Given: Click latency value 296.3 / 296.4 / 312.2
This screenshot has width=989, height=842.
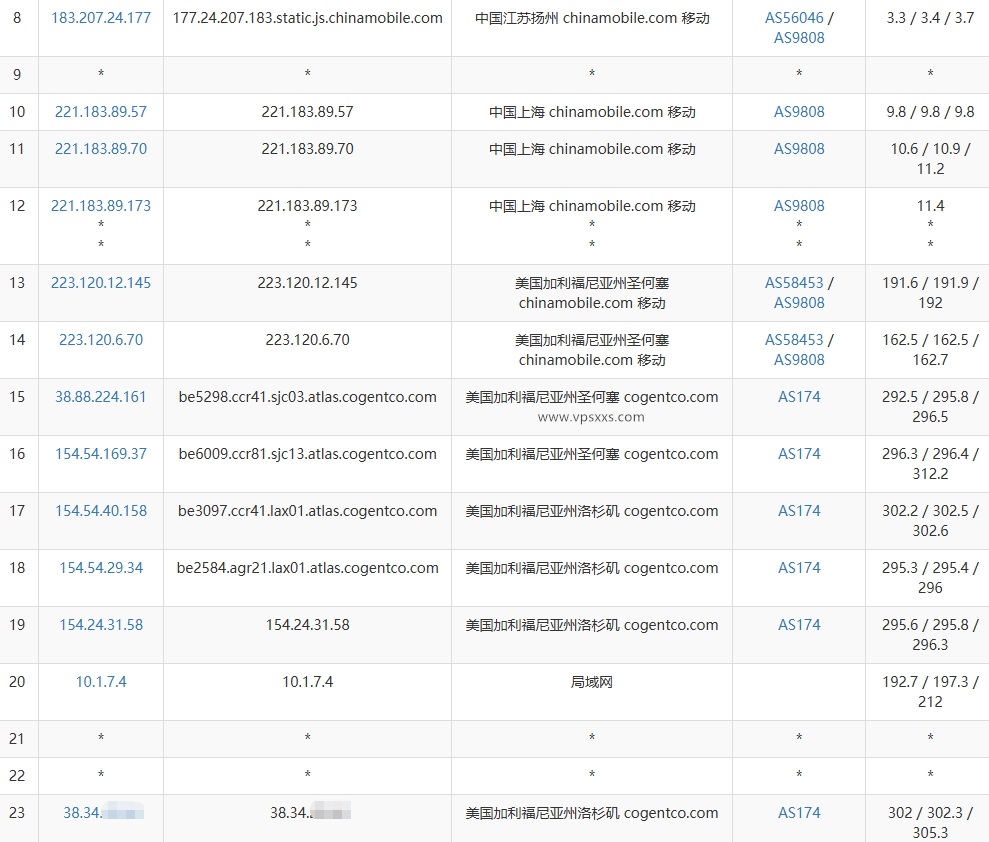Looking at the screenshot, I should click(x=930, y=464).
